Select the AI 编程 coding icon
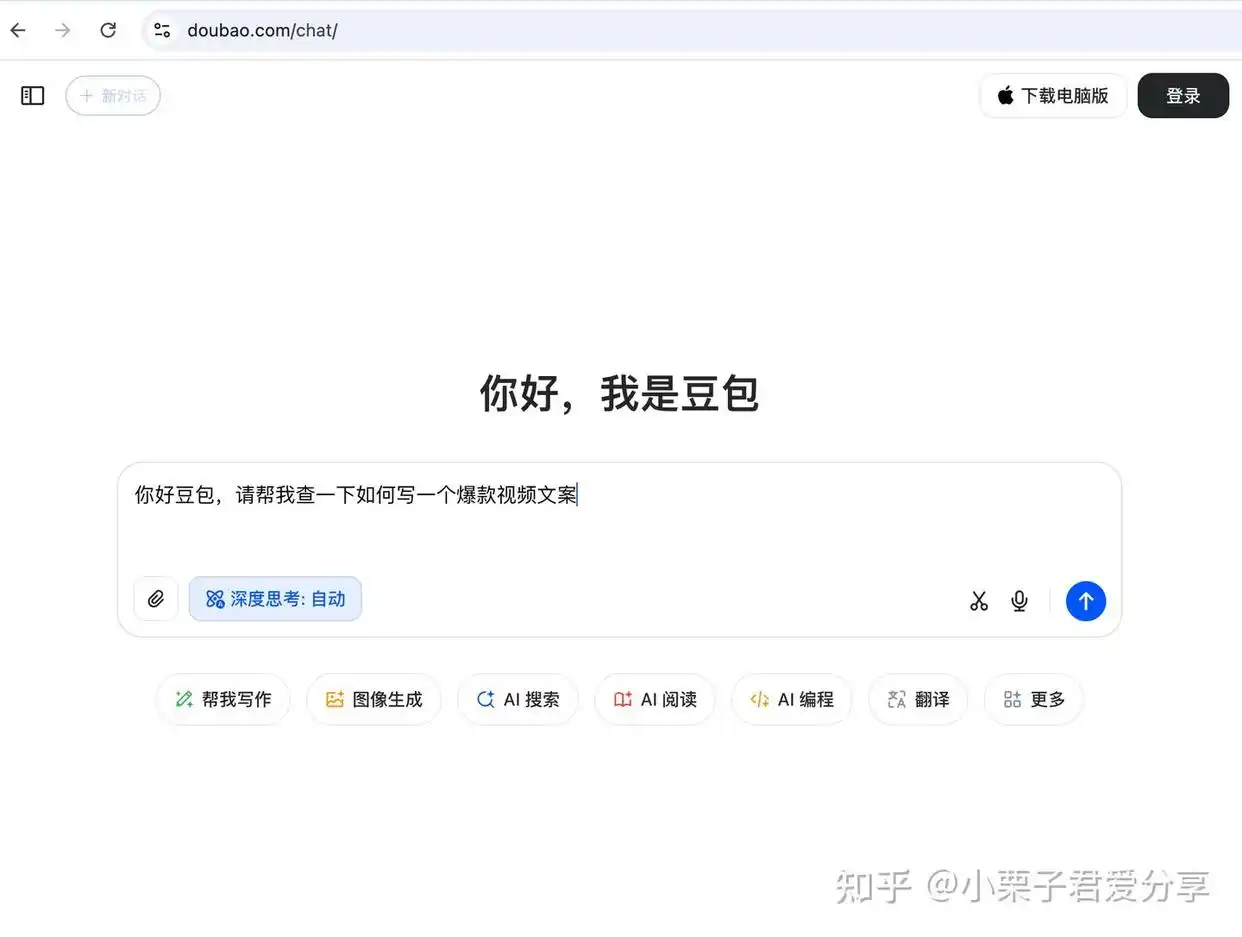 [760, 699]
